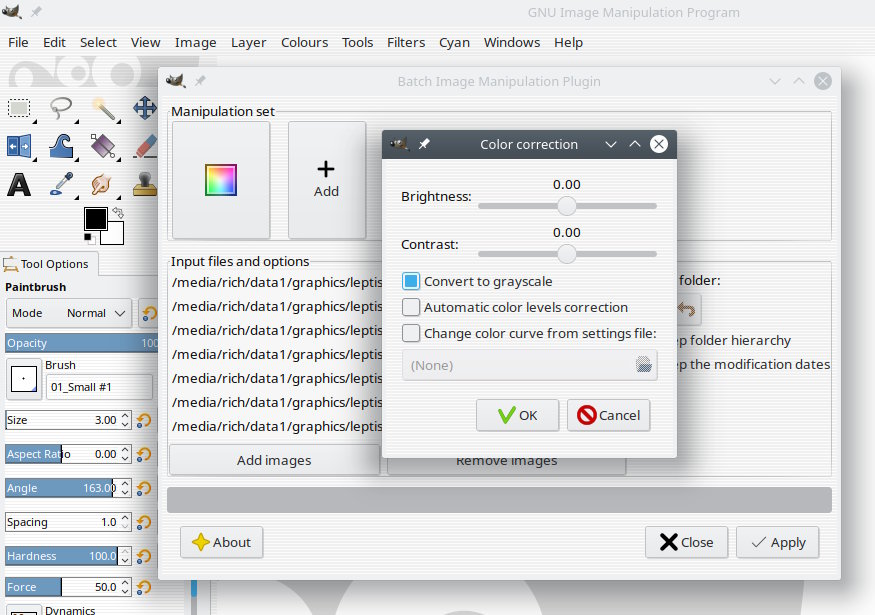Select the Clone stamp tool
875x615 pixels.
click(x=145, y=185)
